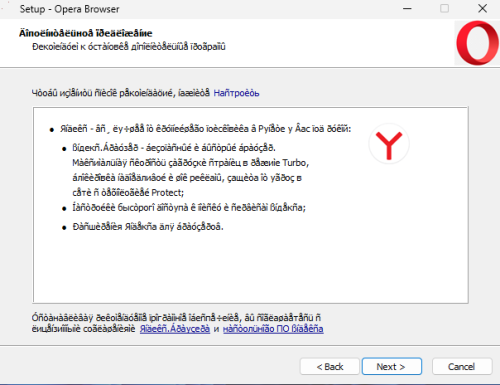Cancel the Opera Browser setup

(x=462, y=366)
